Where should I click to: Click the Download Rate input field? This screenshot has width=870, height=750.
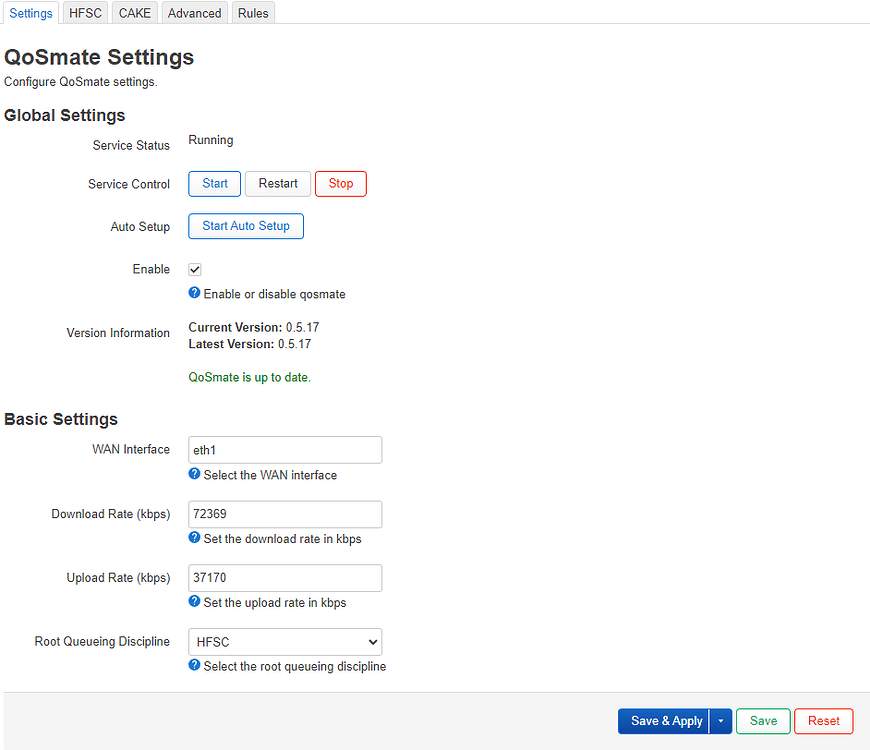tap(284, 513)
